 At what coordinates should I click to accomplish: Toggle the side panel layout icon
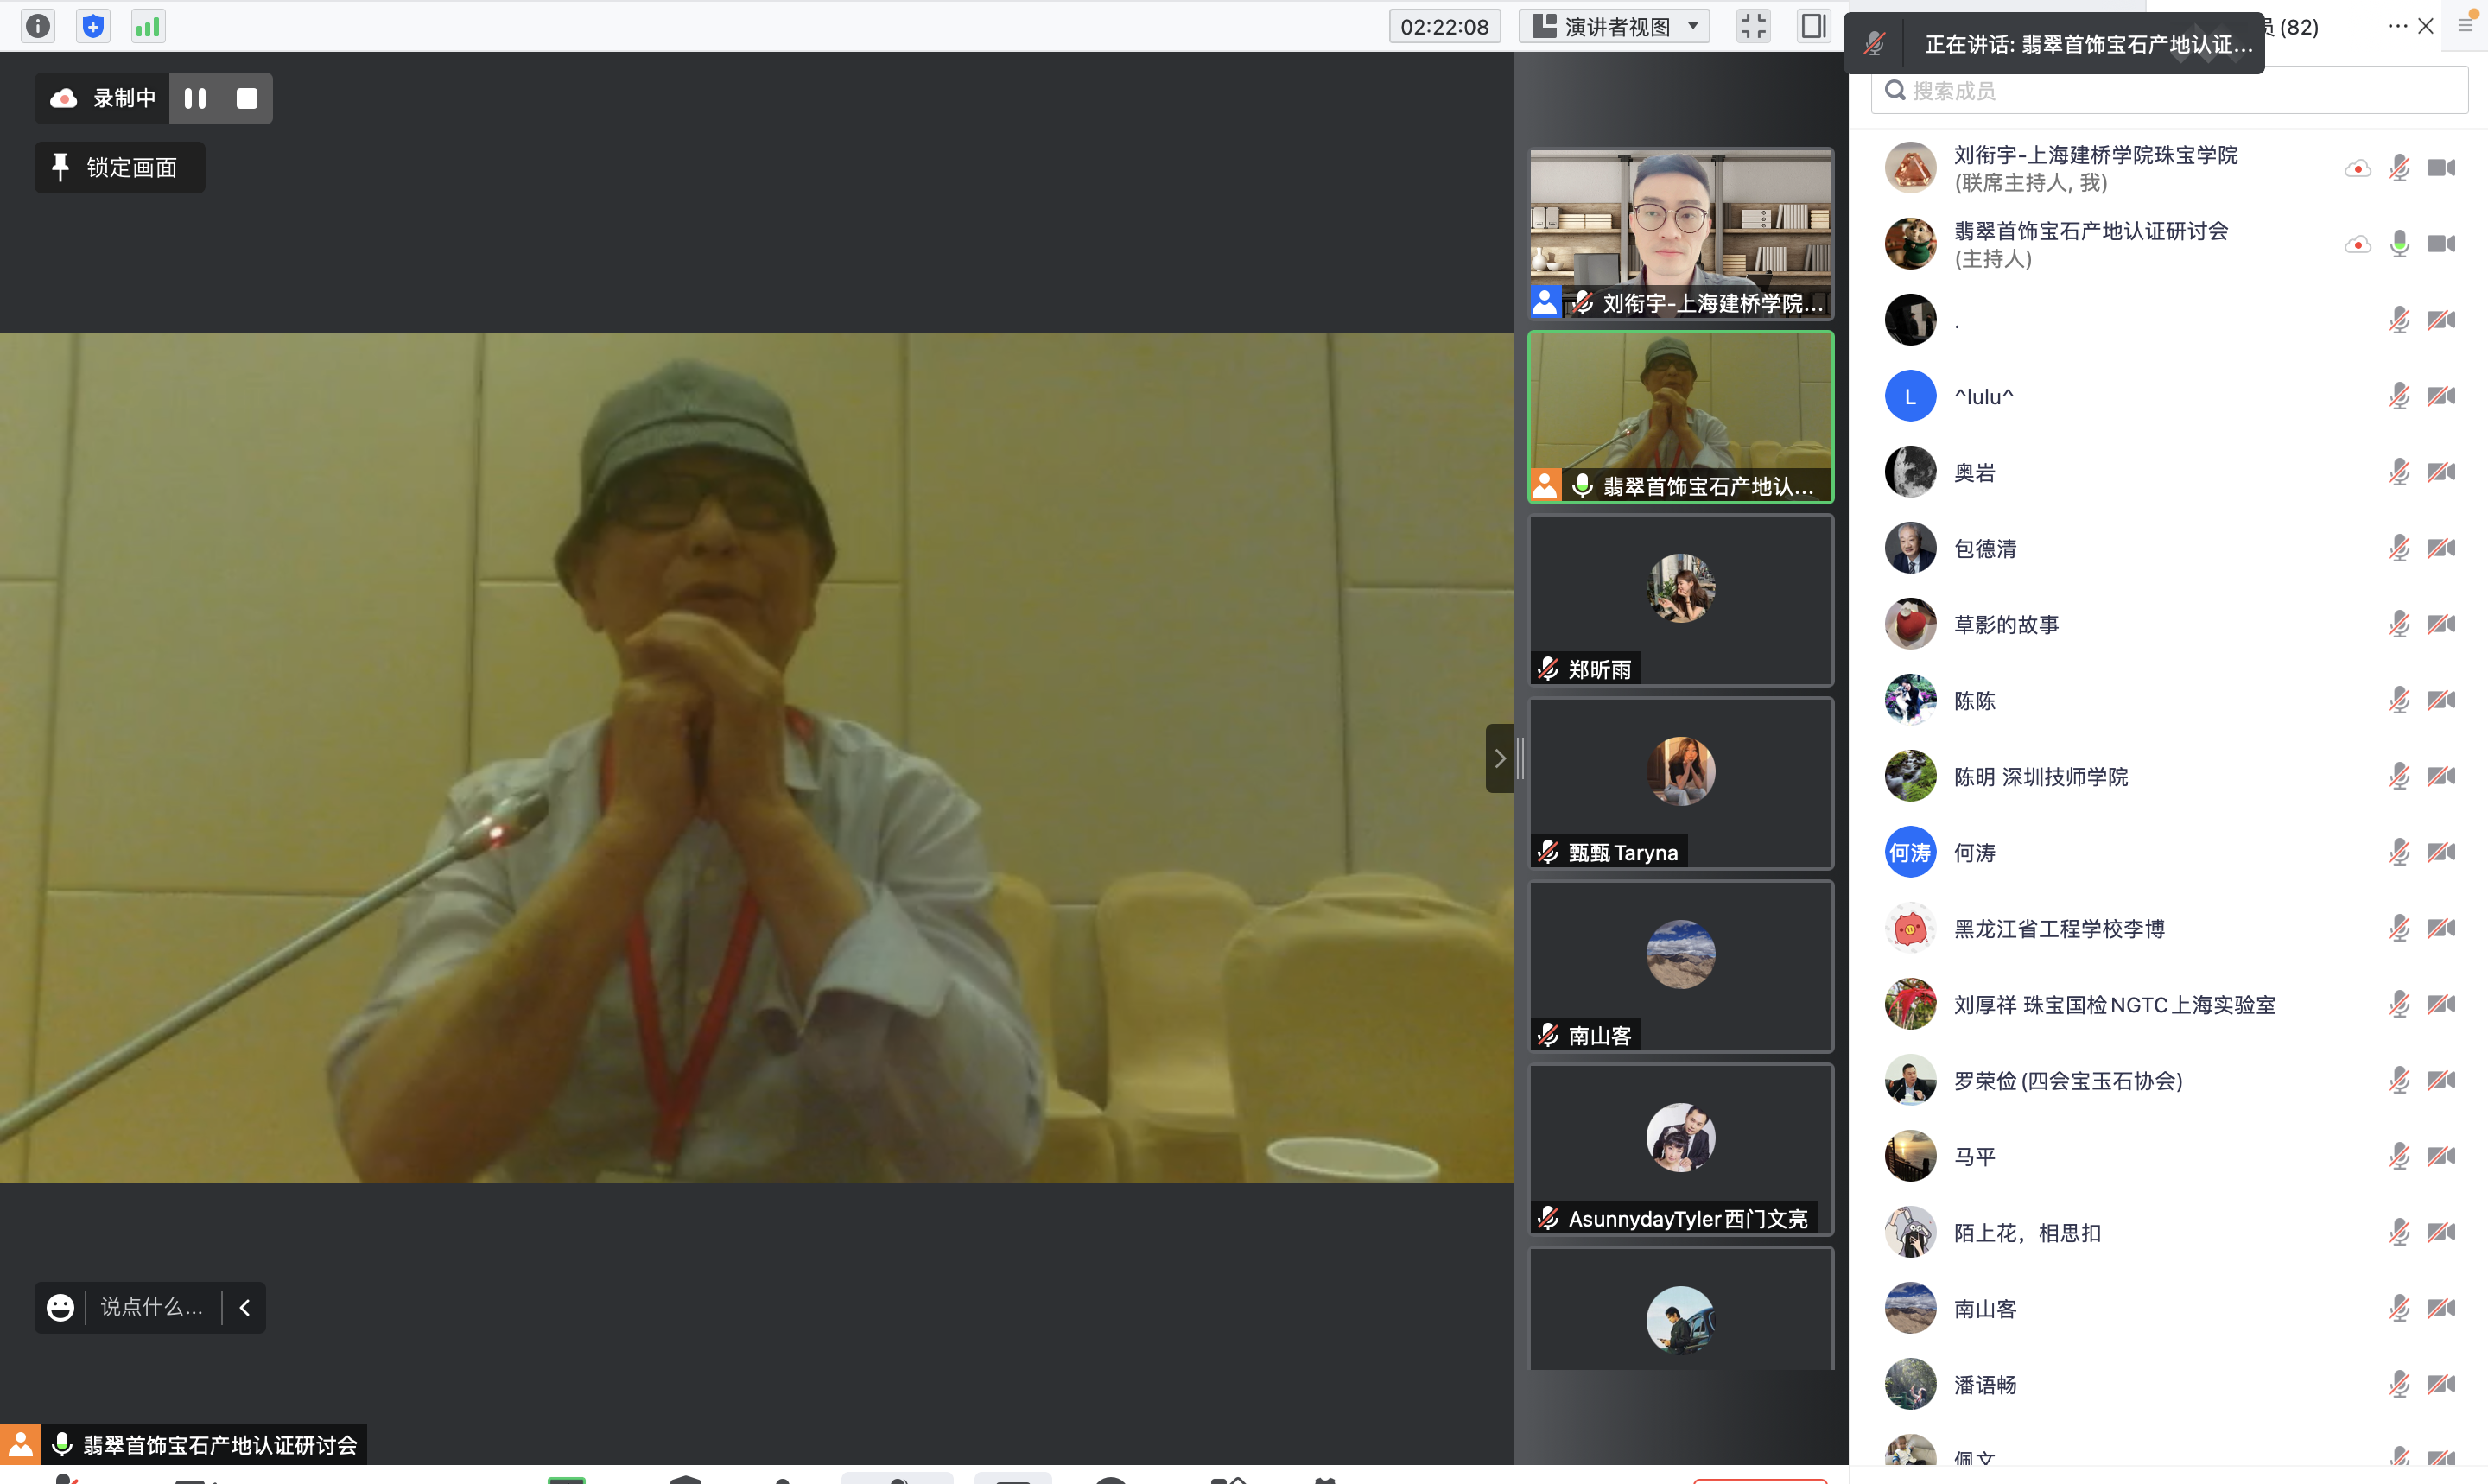[x=1813, y=26]
